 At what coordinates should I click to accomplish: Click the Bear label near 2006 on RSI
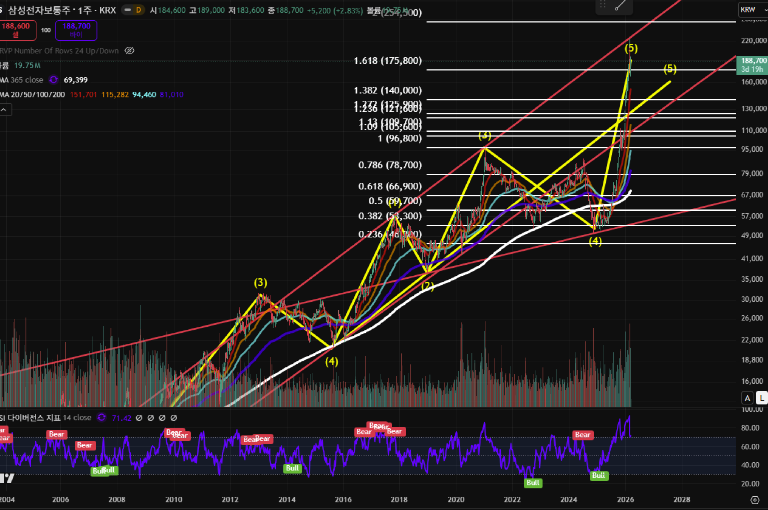56,434
